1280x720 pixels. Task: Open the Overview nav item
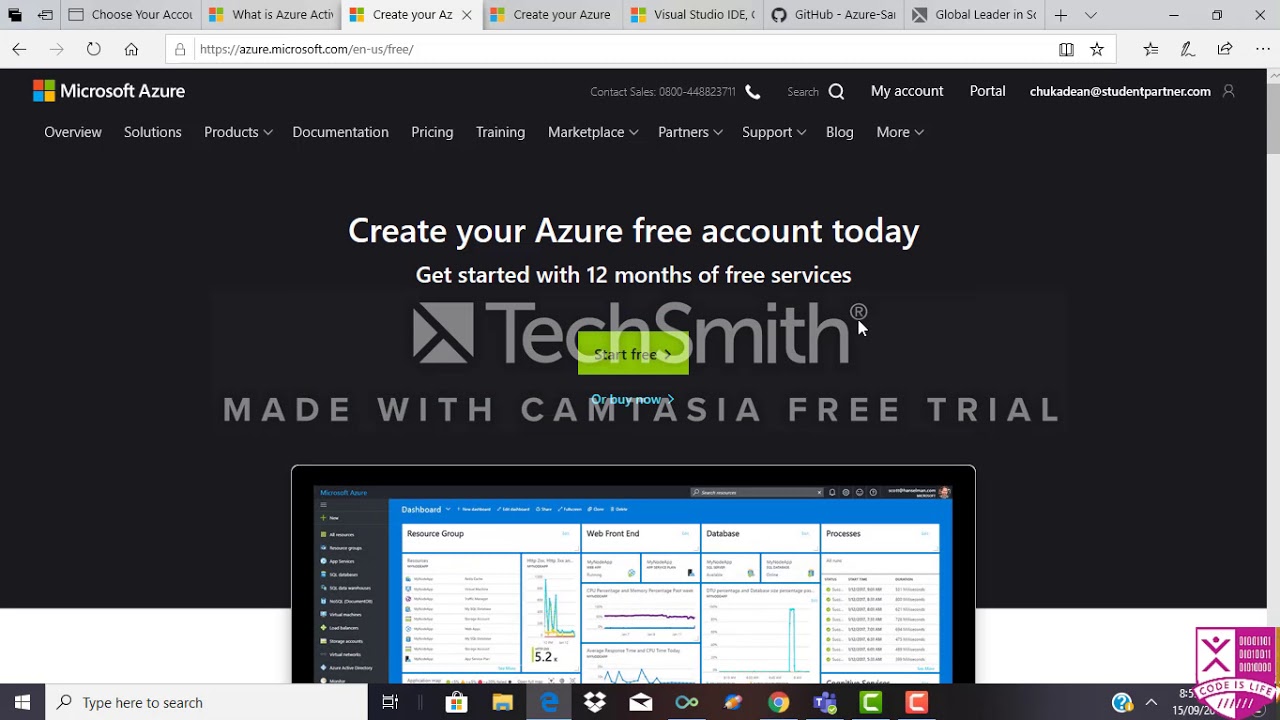point(73,132)
